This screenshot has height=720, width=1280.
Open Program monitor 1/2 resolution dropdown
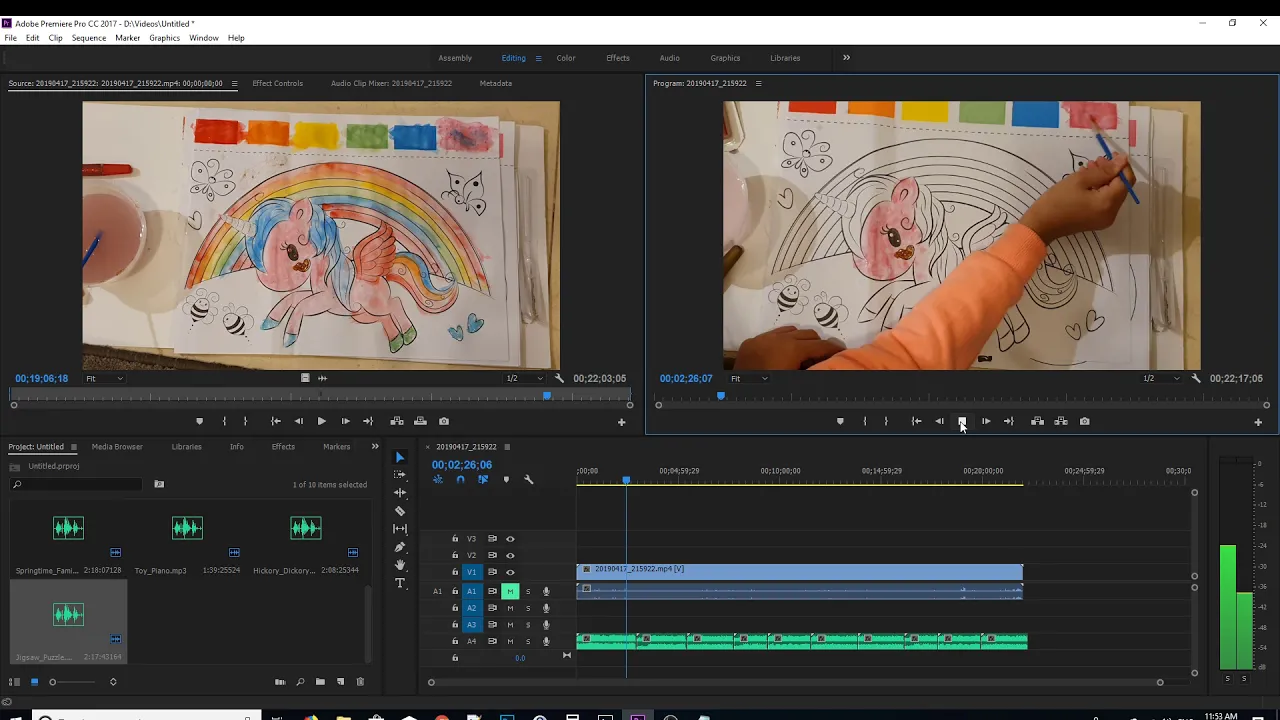1161,379
